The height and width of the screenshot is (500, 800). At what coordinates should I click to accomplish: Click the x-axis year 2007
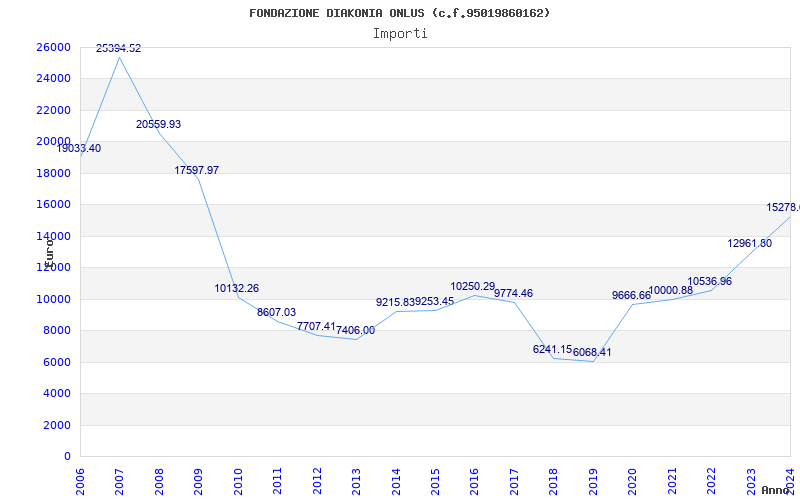[119, 481]
